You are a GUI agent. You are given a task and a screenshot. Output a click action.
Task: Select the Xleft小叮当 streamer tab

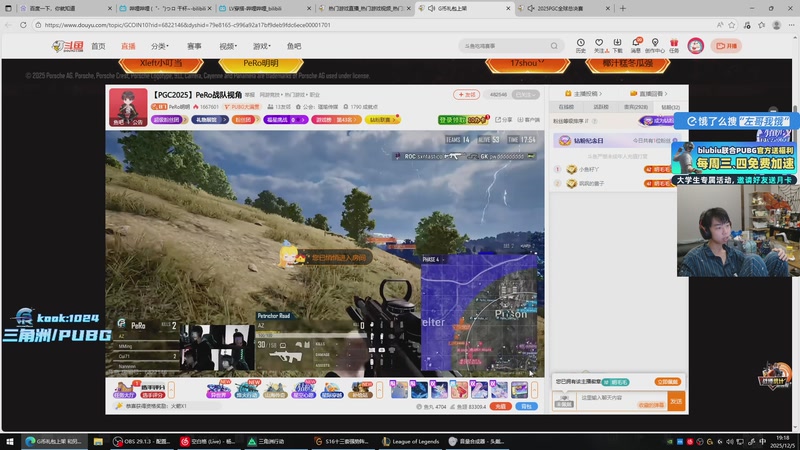pos(161,64)
